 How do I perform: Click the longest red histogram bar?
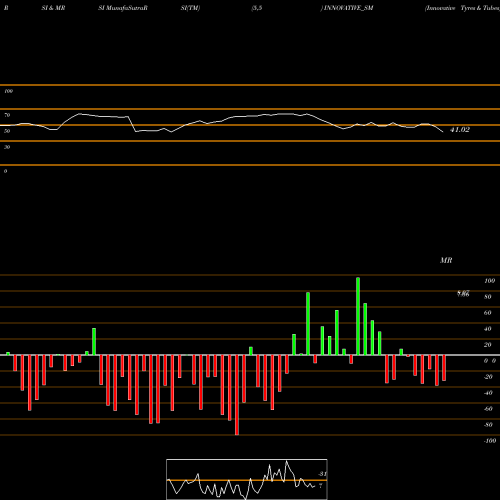(x=237, y=395)
